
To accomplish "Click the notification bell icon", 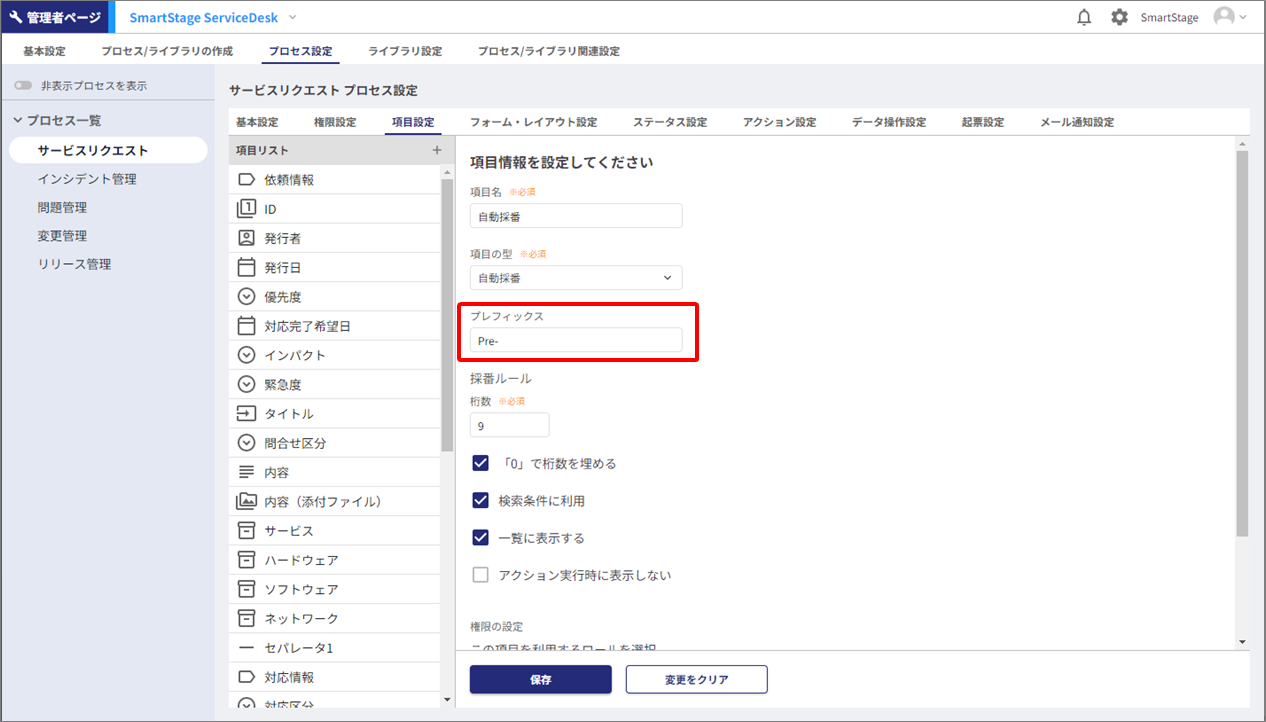I will click(x=1084, y=17).
